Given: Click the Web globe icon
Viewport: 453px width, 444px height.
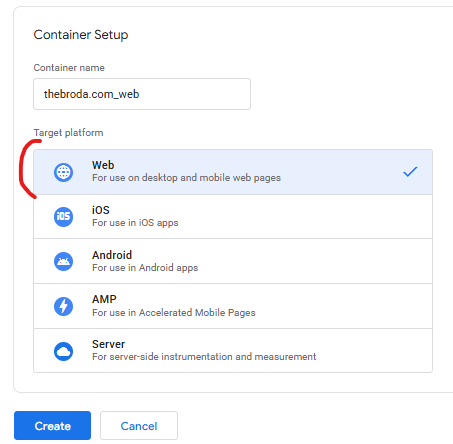Looking at the screenshot, I should click(x=63, y=172).
